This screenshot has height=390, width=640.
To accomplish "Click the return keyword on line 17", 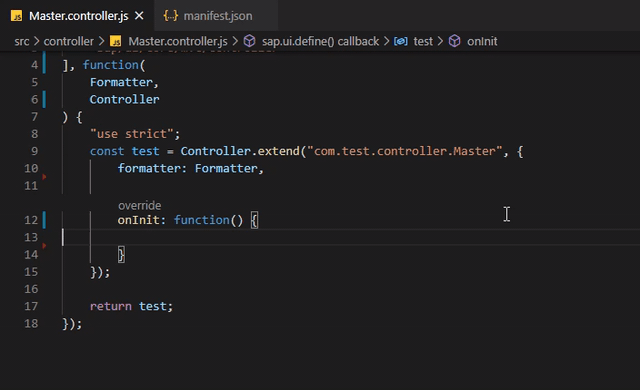I will (x=111, y=306).
